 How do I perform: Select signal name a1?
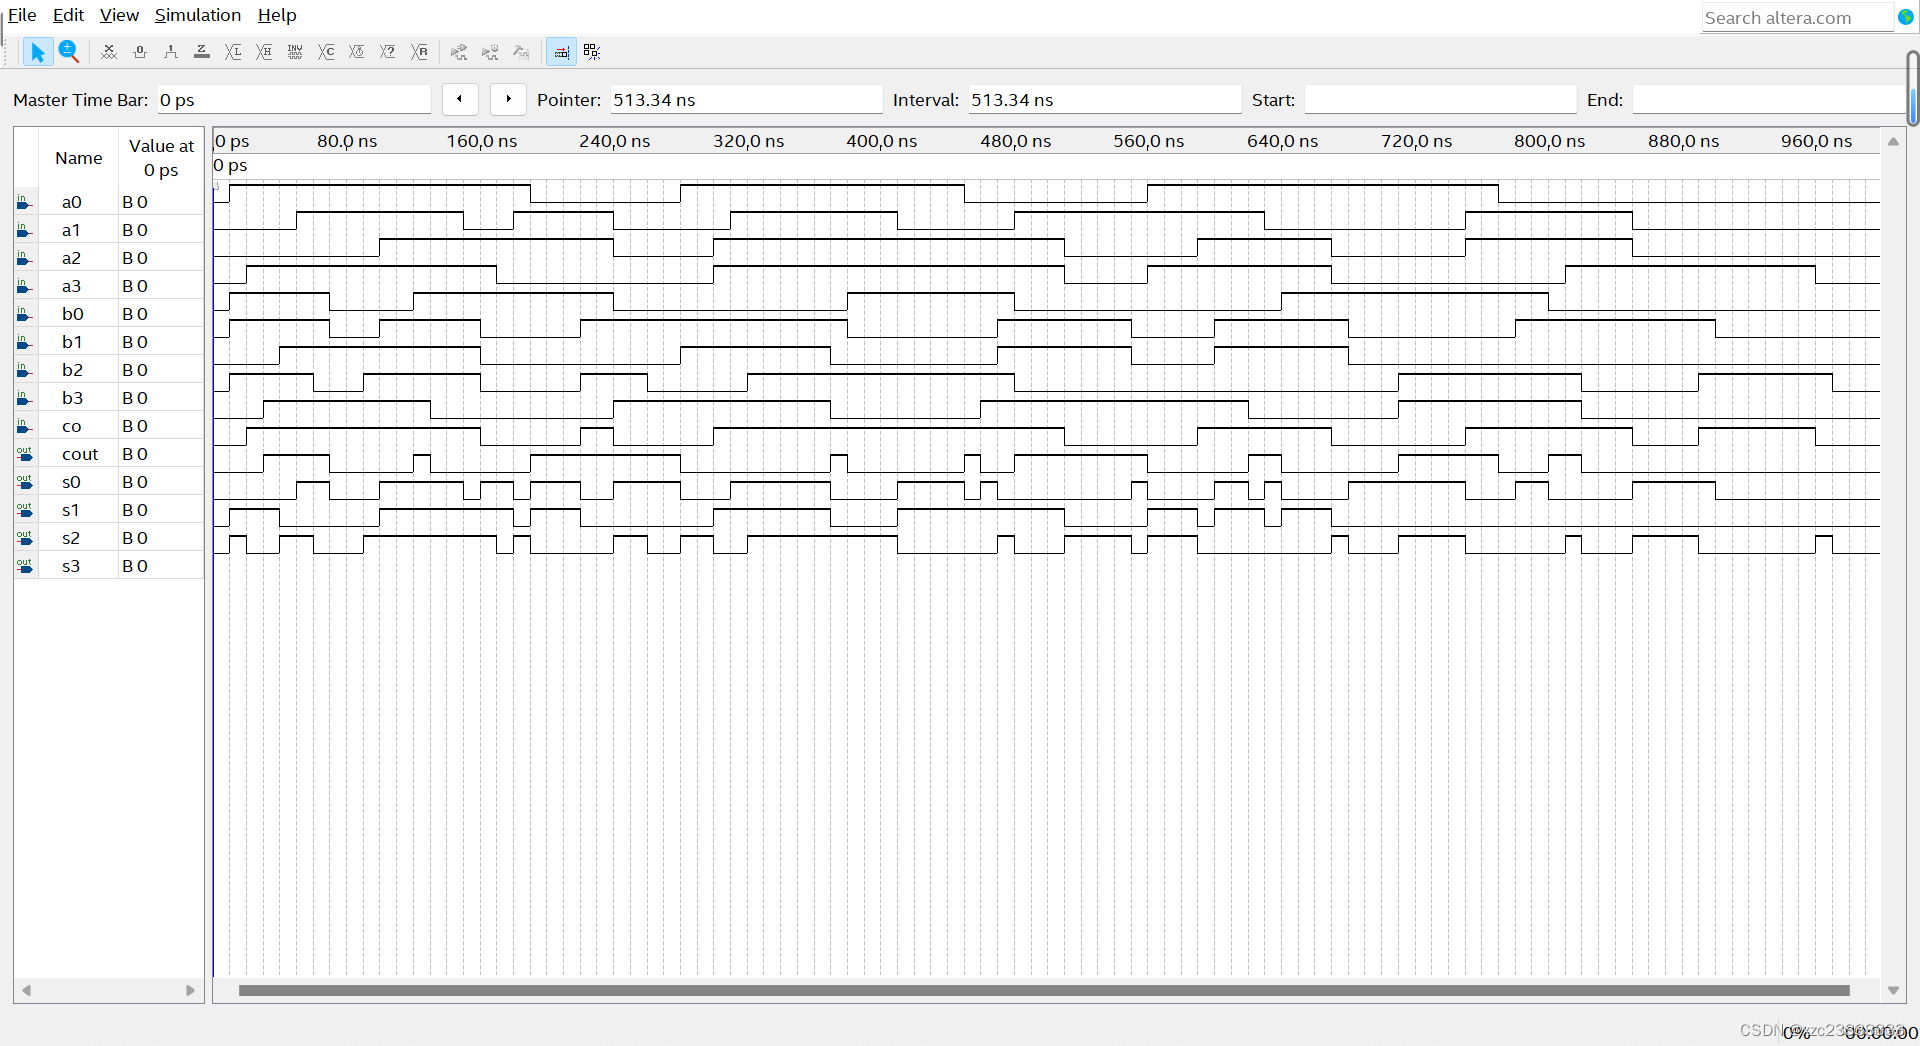tap(71, 230)
